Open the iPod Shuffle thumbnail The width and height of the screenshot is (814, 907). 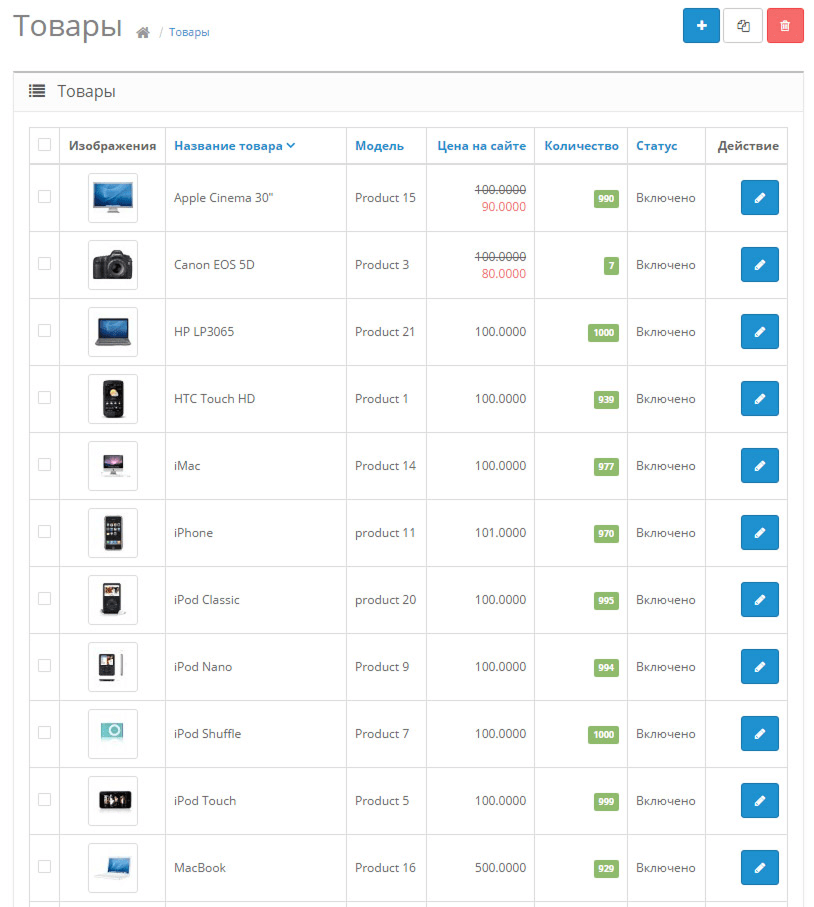(113, 734)
